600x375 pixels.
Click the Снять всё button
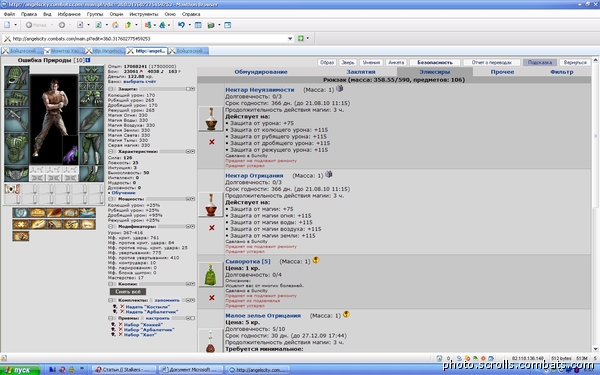128,292
